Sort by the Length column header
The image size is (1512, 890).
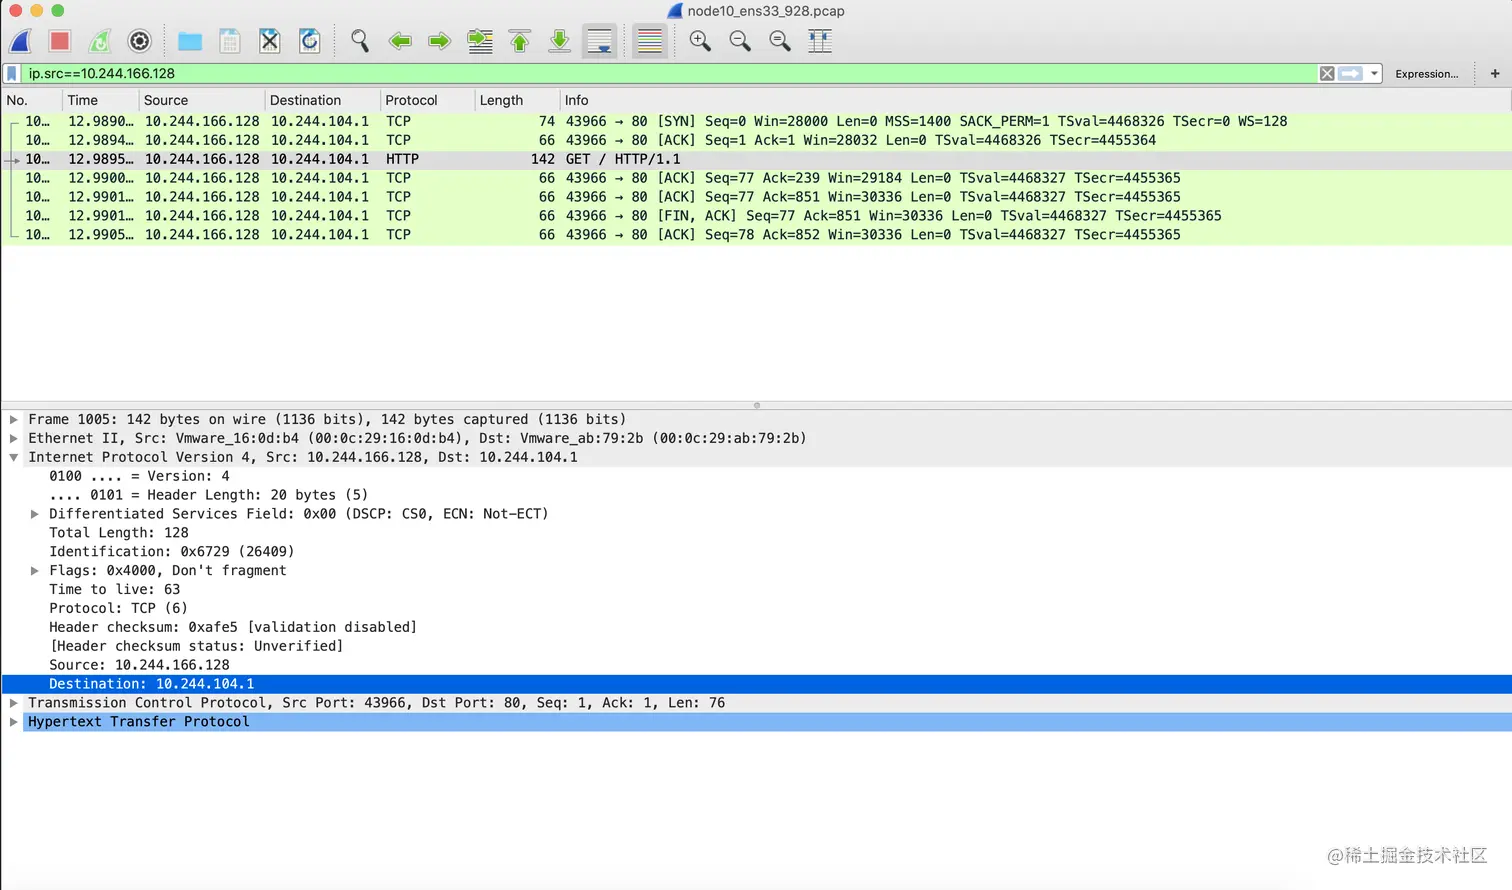(x=516, y=100)
